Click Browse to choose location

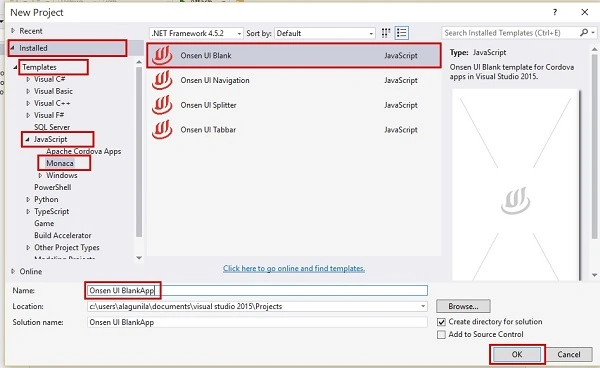tap(463, 306)
